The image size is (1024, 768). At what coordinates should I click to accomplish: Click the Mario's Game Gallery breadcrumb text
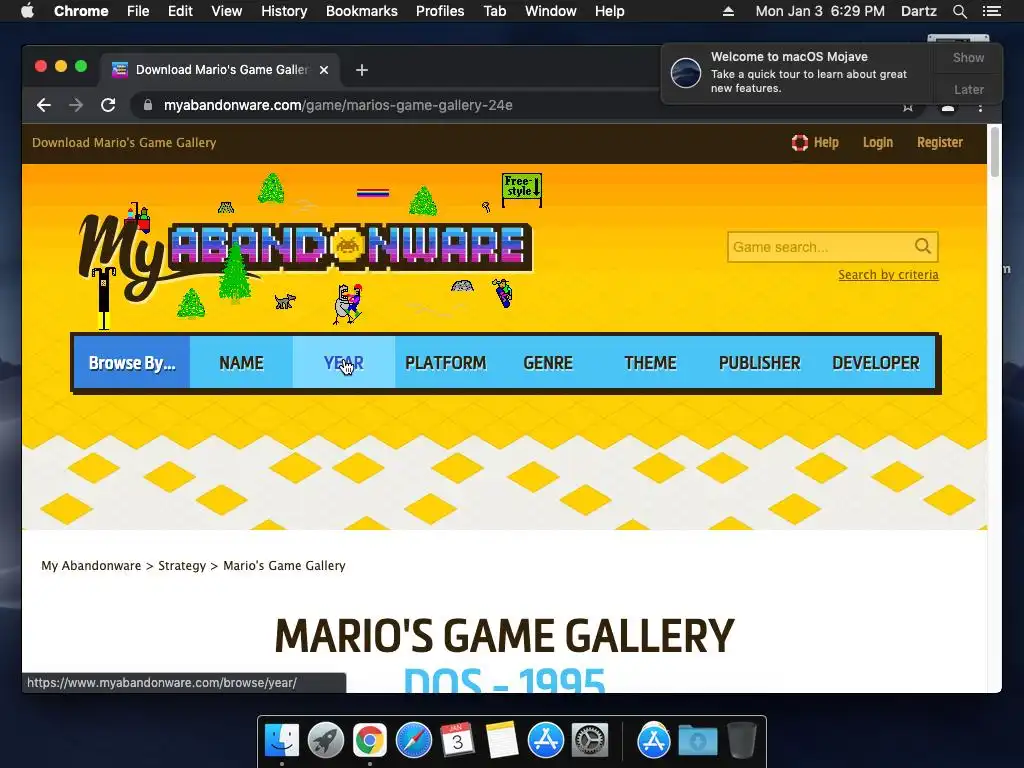pos(284,566)
